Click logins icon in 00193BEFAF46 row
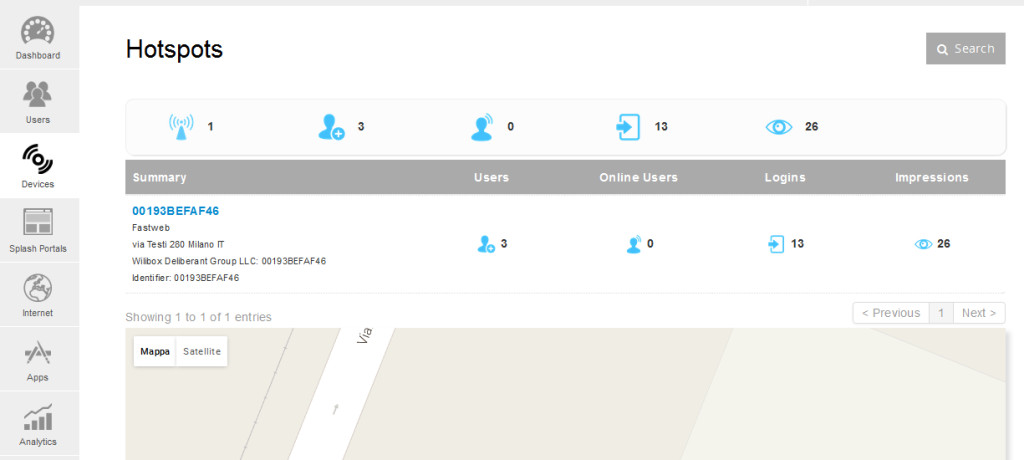Screen dimensions: 1024x460 (776, 244)
